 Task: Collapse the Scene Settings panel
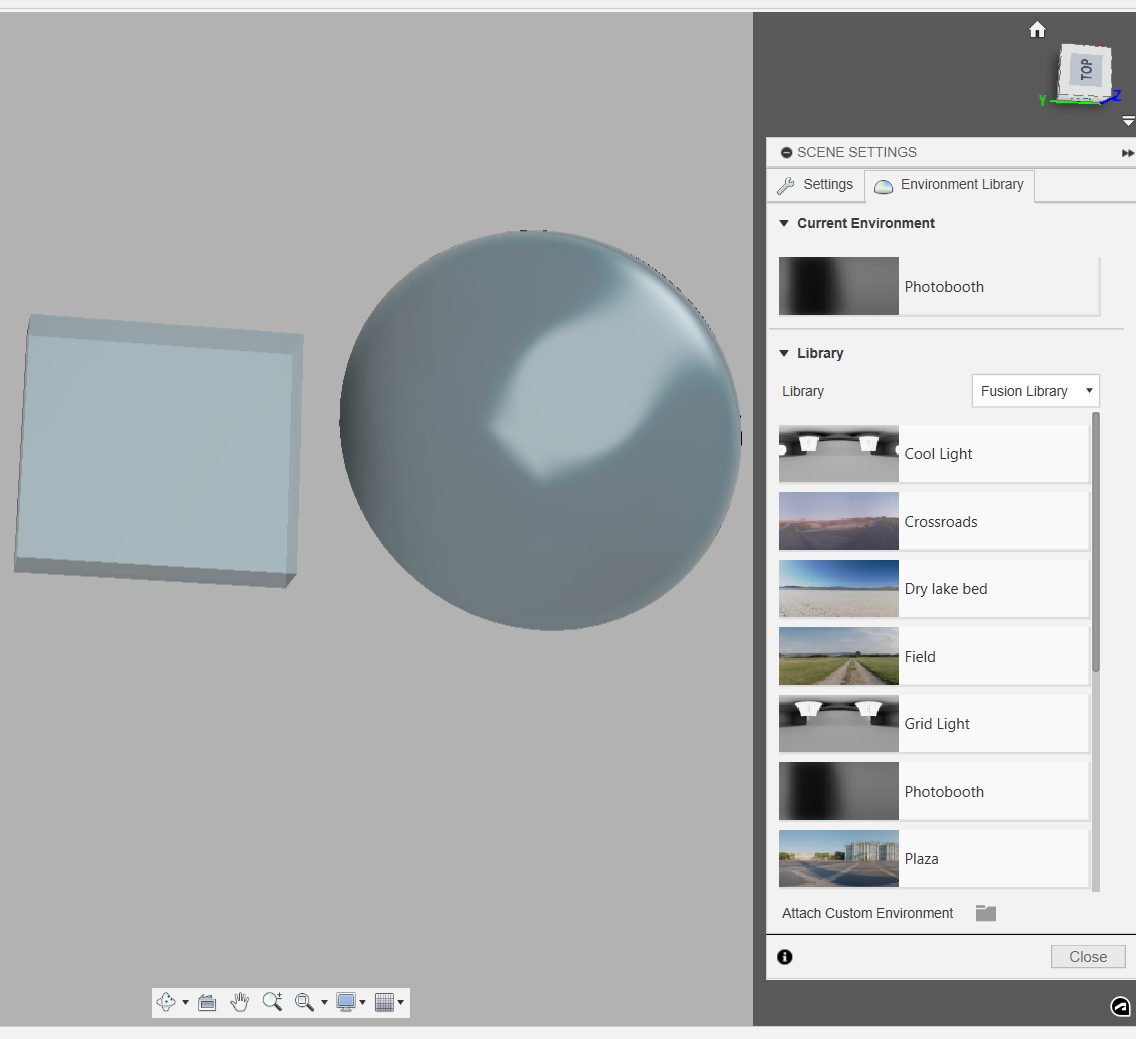pos(785,152)
